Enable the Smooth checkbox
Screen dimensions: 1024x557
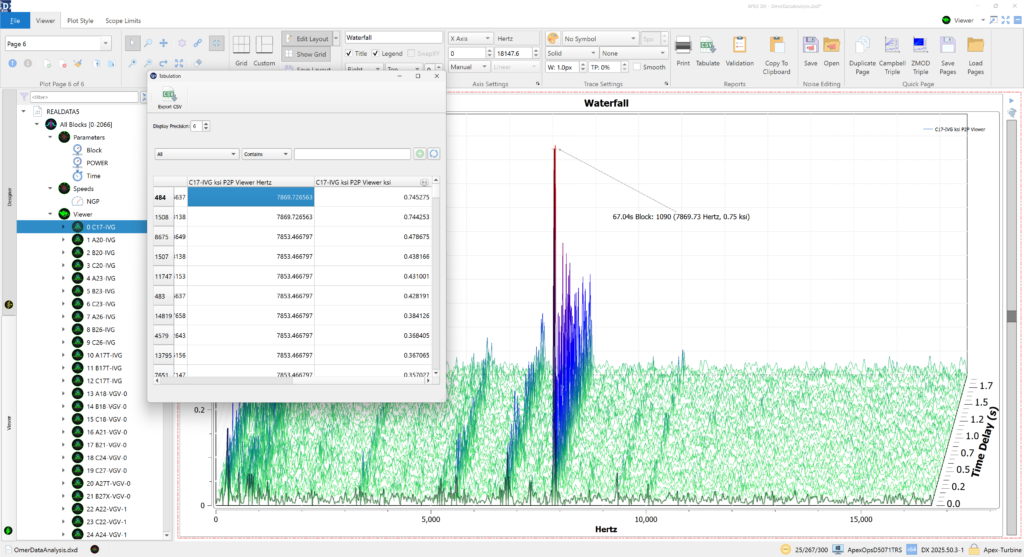coord(638,67)
